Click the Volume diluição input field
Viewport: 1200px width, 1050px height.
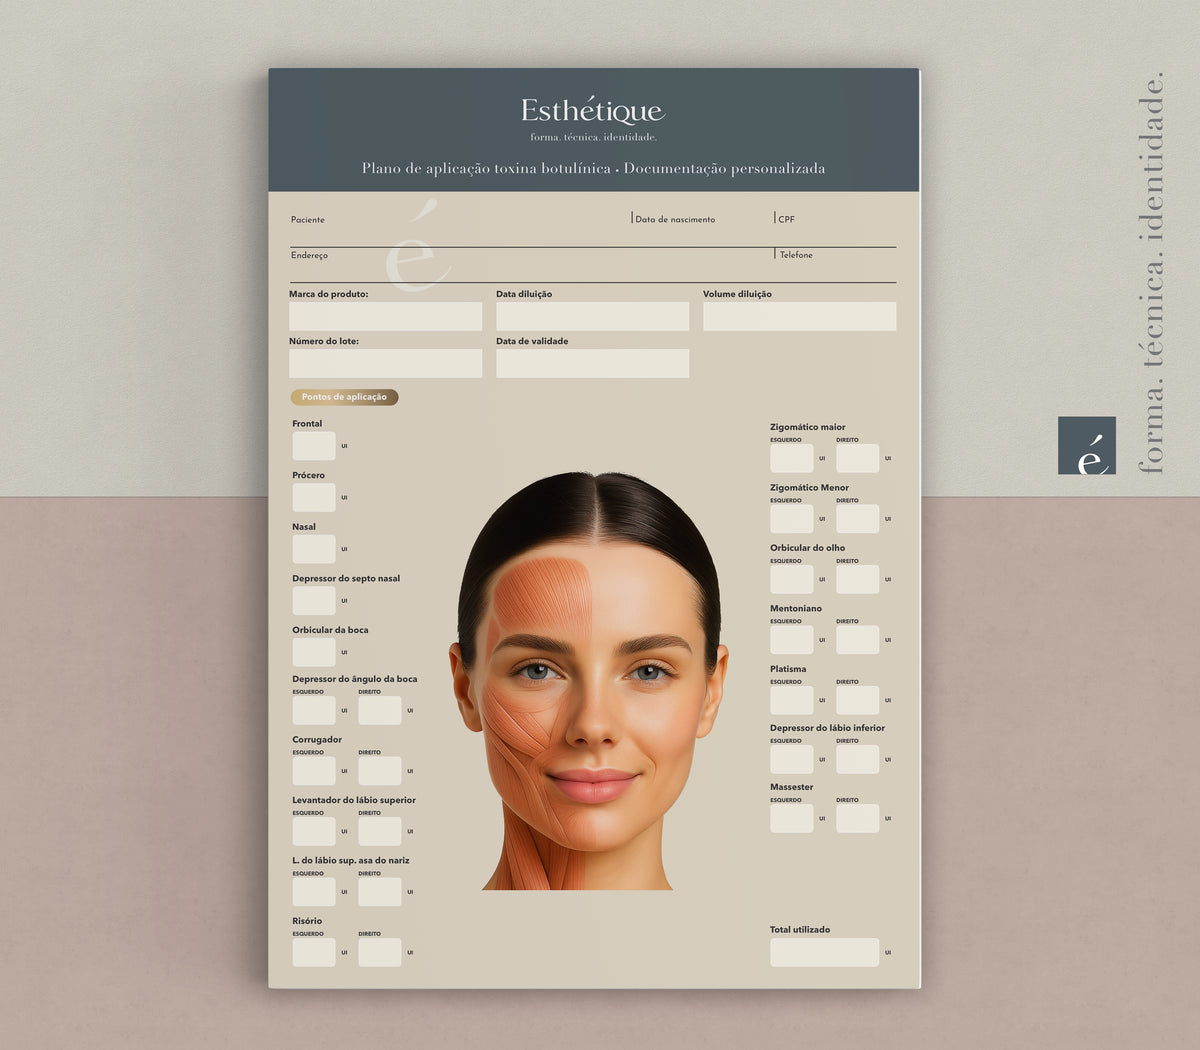point(799,316)
